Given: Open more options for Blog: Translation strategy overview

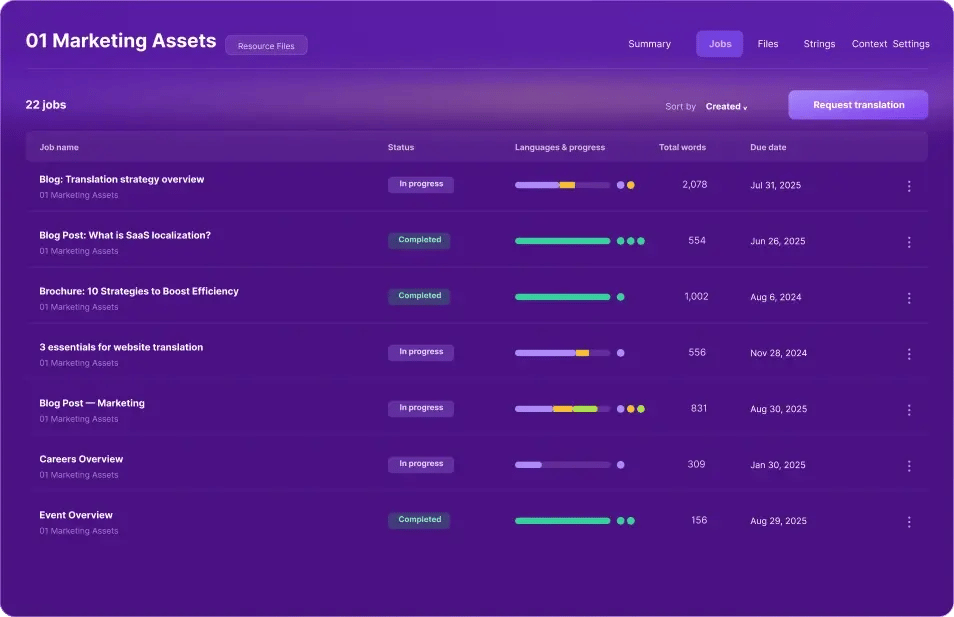Looking at the screenshot, I should [909, 186].
